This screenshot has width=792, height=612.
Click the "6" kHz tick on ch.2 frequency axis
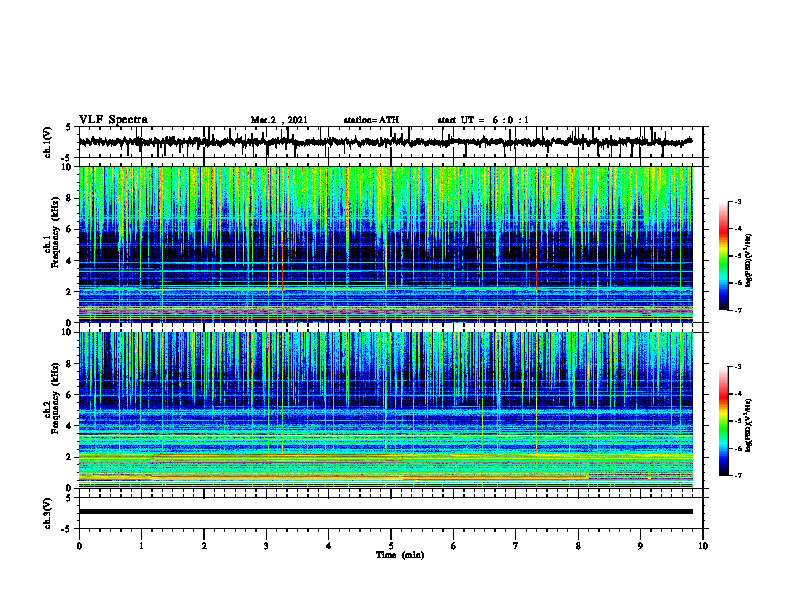69,395
